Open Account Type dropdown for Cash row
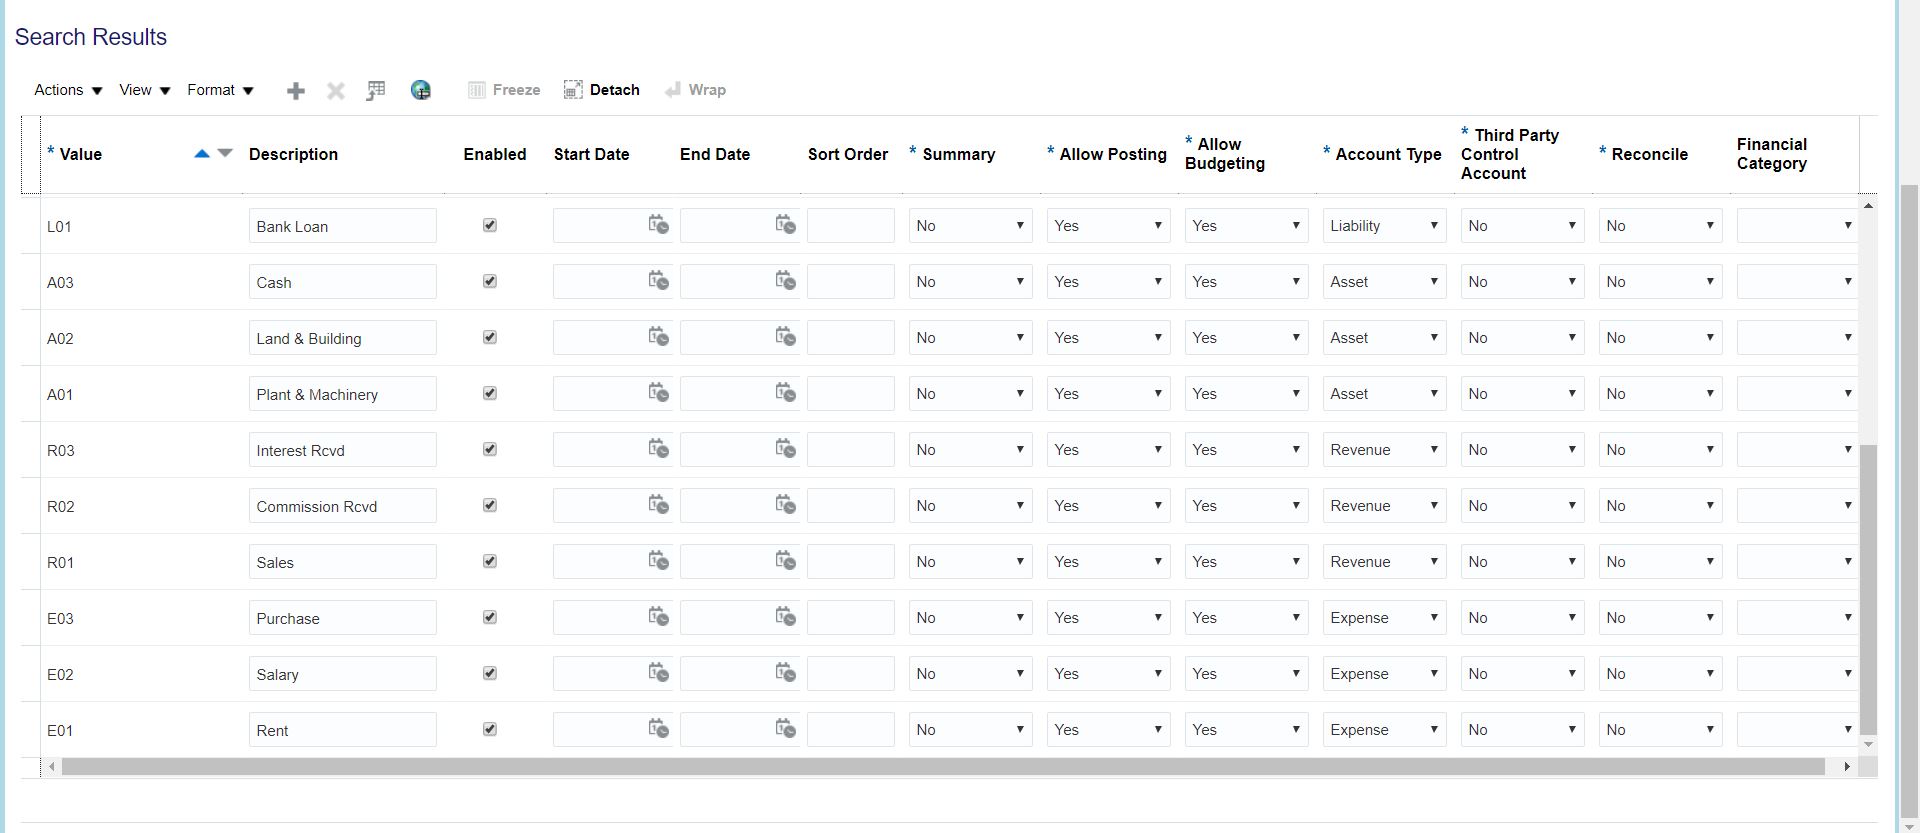 (x=1385, y=282)
